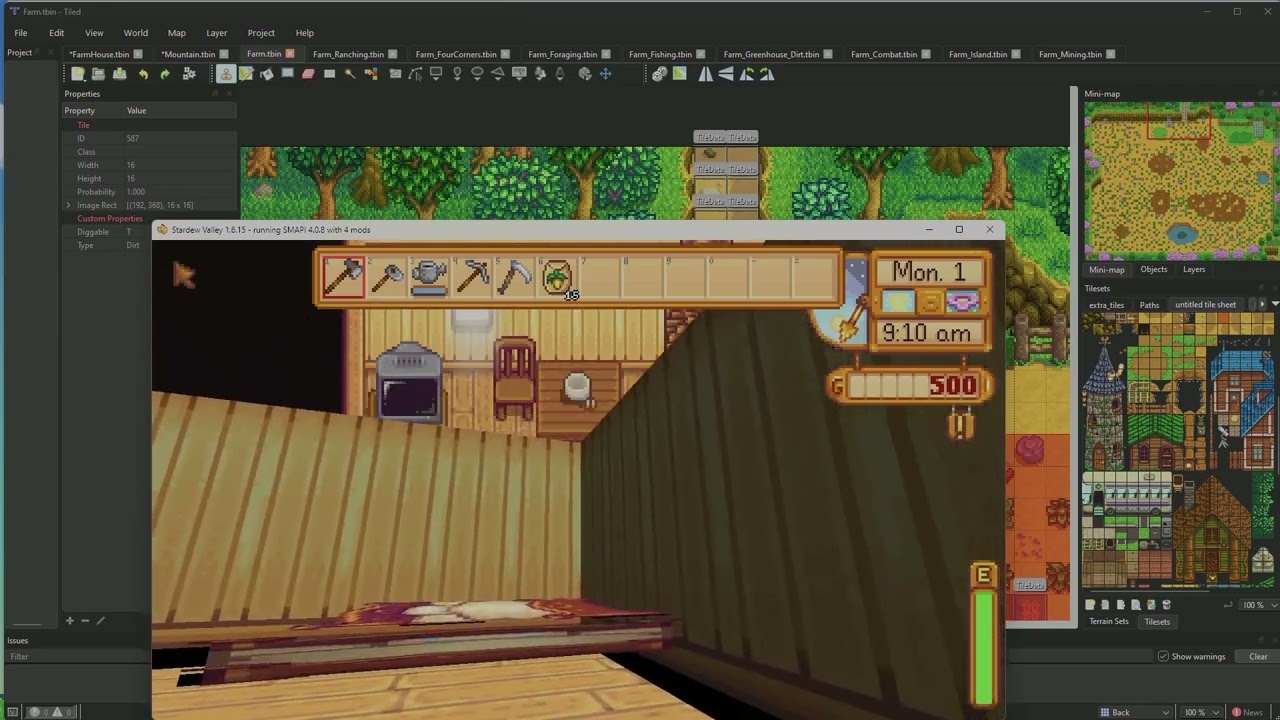Click the journal icon below gold counter

pyautogui.click(x=961, y=424)
